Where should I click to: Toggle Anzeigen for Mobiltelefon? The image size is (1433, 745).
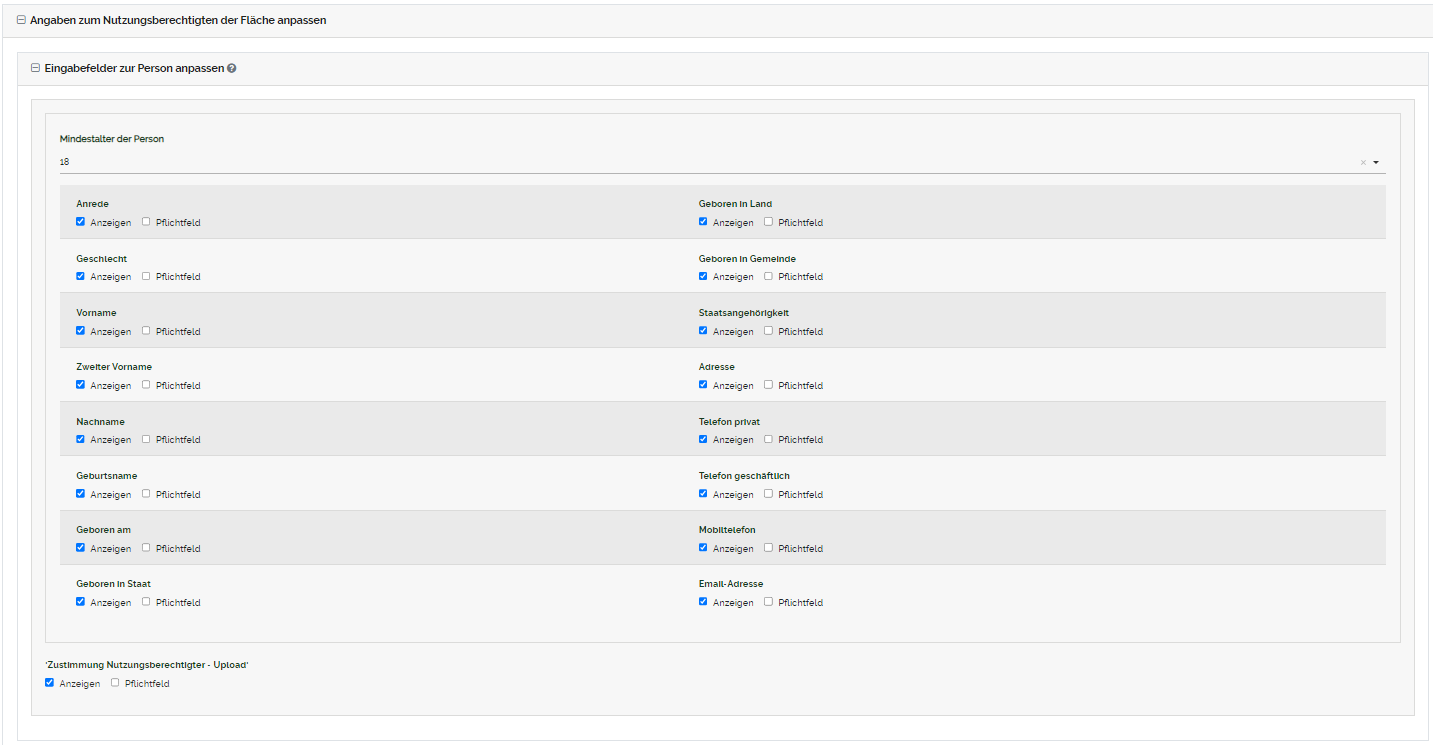(703, 548)
